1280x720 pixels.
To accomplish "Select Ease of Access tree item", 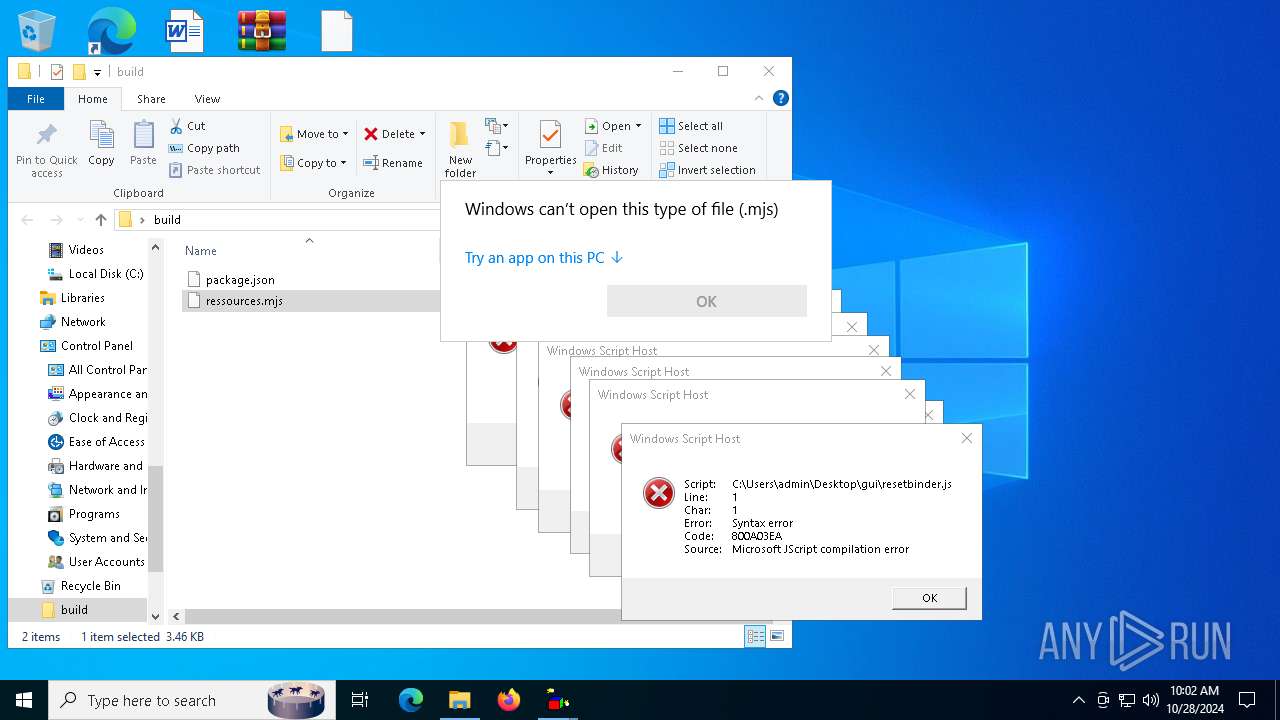I will coord(97,442).
